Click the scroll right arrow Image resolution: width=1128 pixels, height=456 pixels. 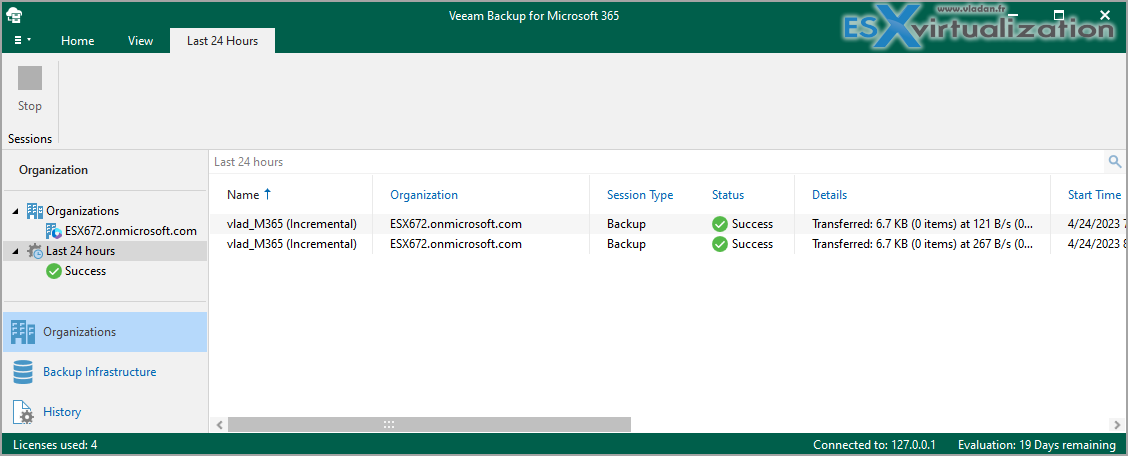coord(1115,424)
